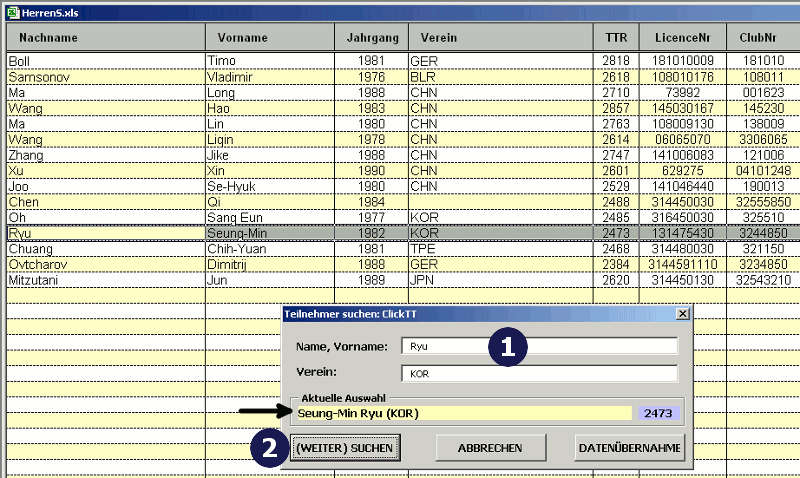Click the highlighted Ryu surname cell
The width and height of the screenshot is (800, 478).
[x=105, y=233]
